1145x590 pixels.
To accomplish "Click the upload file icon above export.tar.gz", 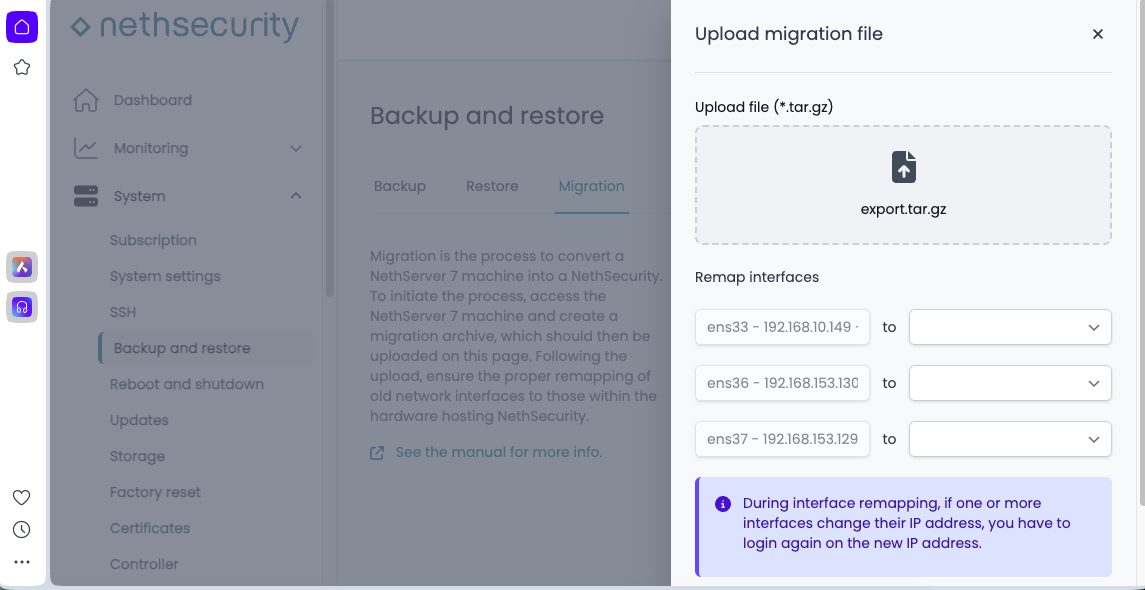I will [903, 167].
